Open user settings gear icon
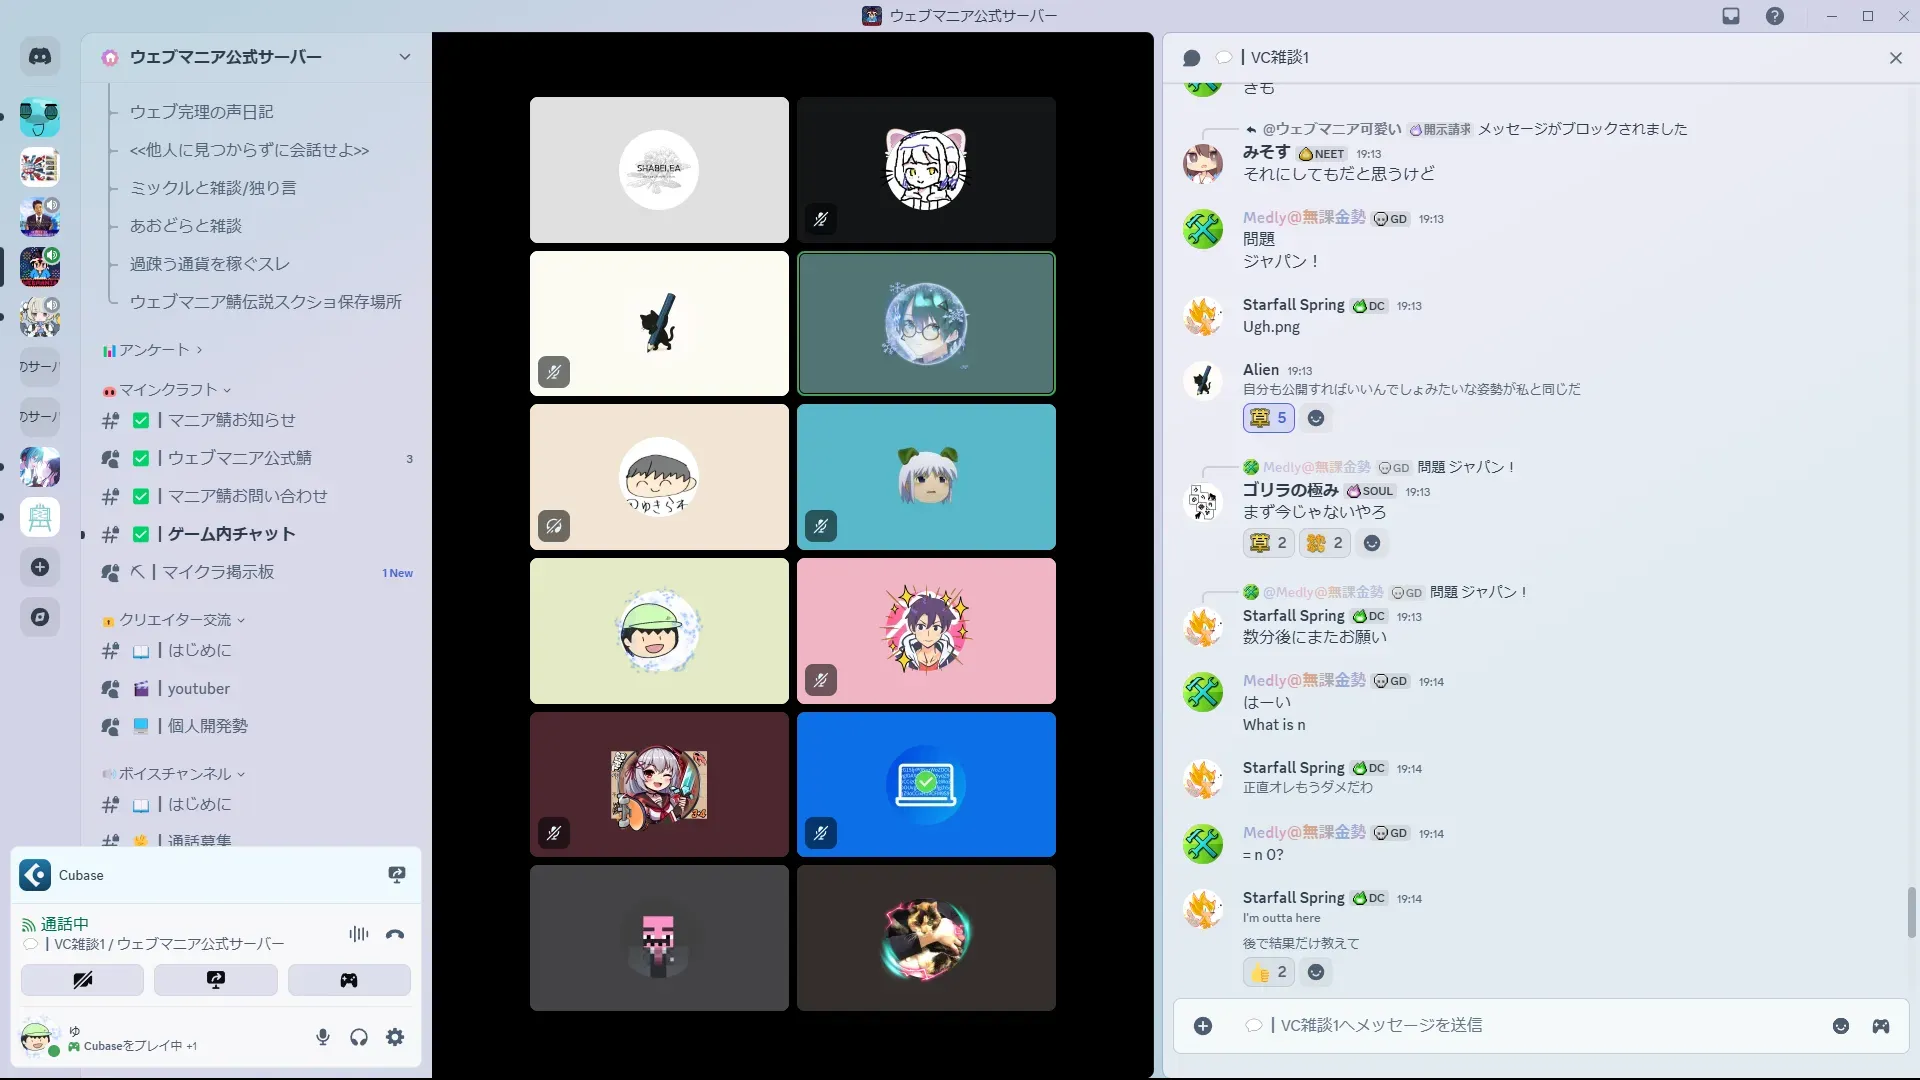 click(395, 1037)
